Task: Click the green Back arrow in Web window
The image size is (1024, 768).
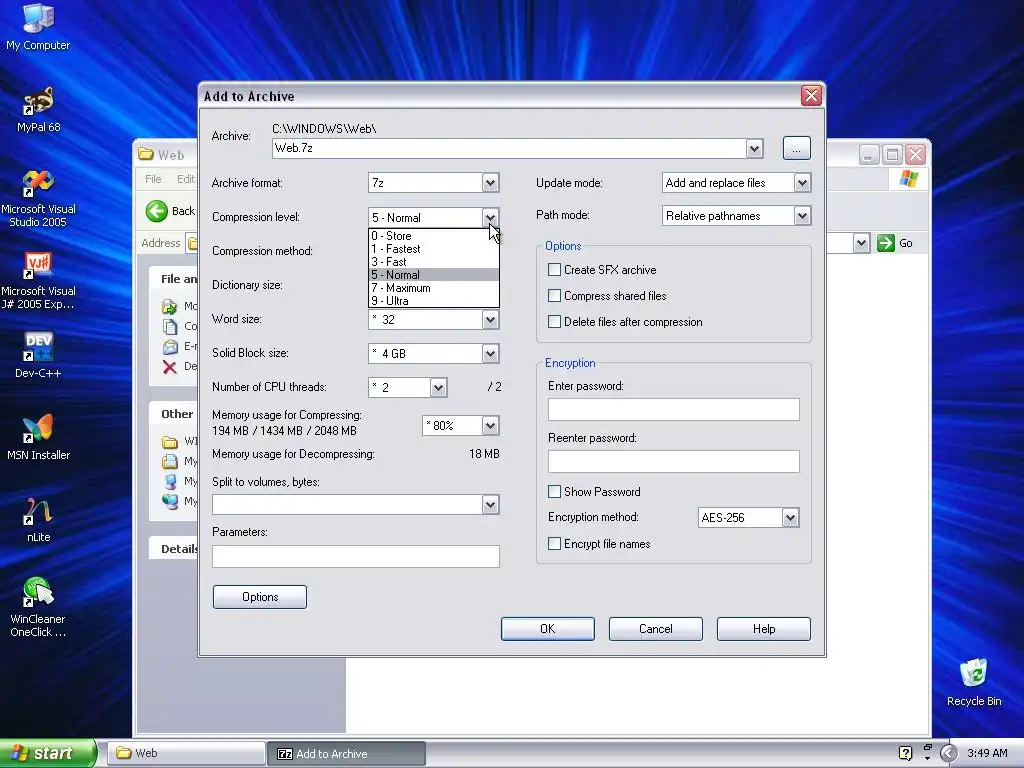Action: [x=156, y=211]
